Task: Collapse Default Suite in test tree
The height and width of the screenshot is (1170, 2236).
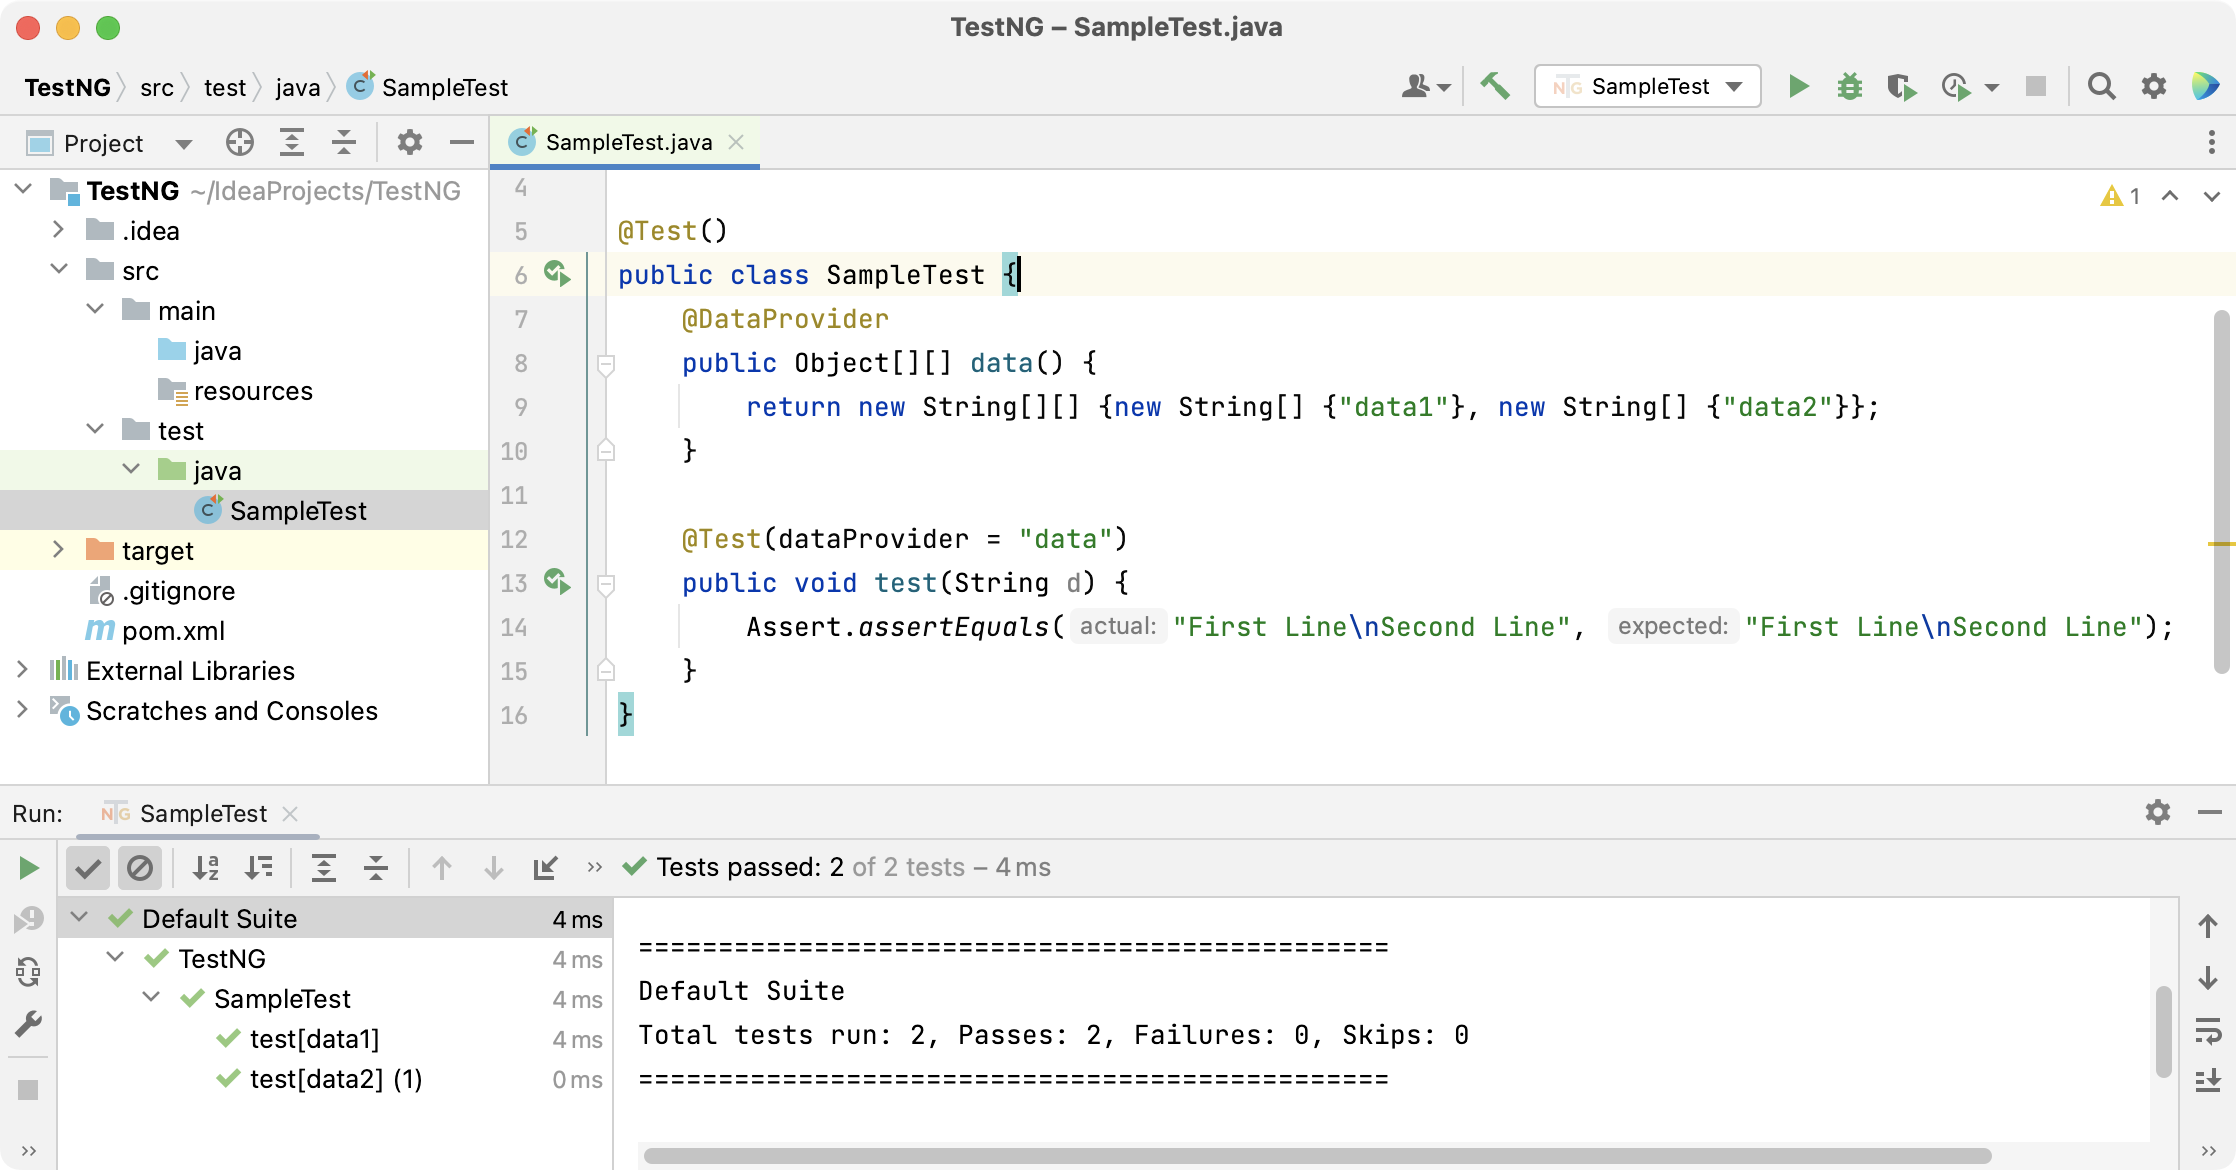Action: (80, 917)
